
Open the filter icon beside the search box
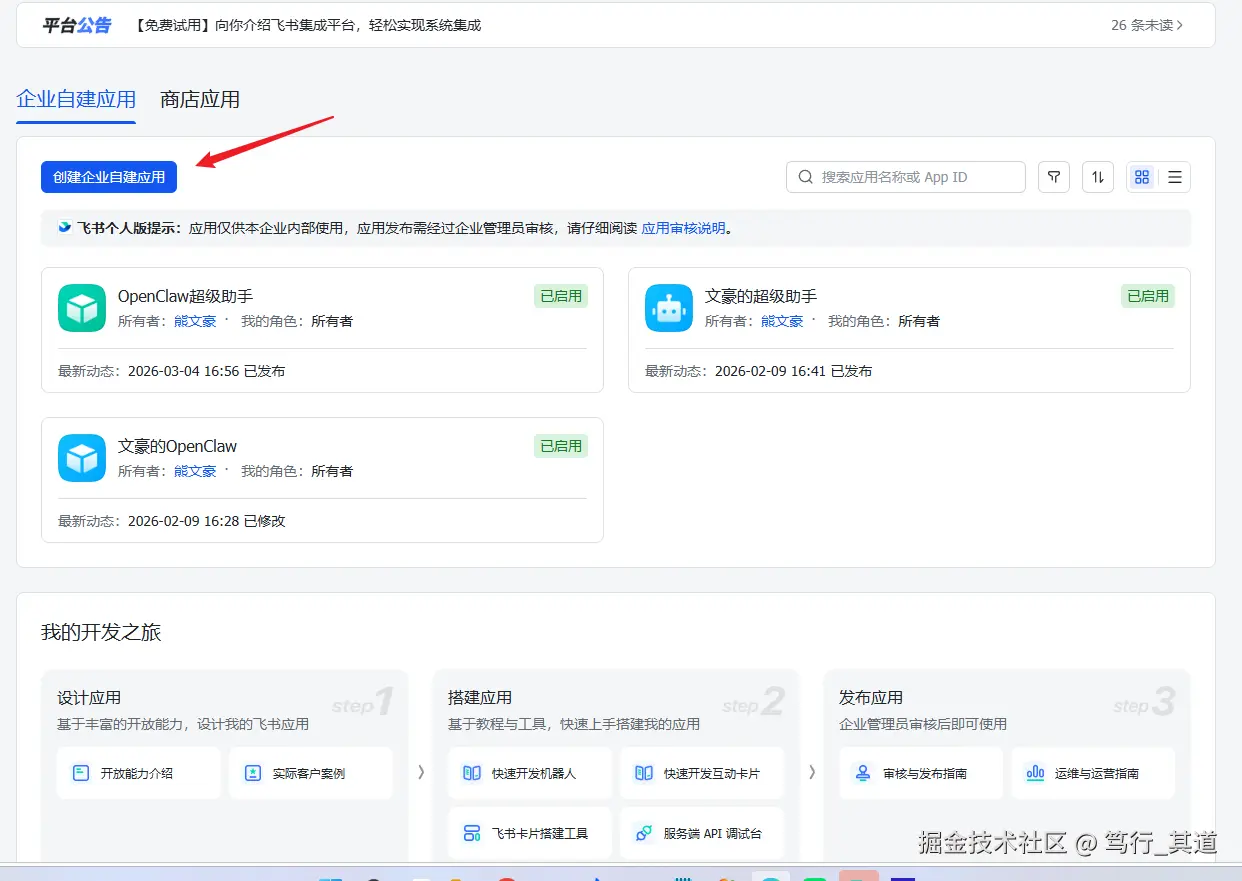tap(1053, 177)
